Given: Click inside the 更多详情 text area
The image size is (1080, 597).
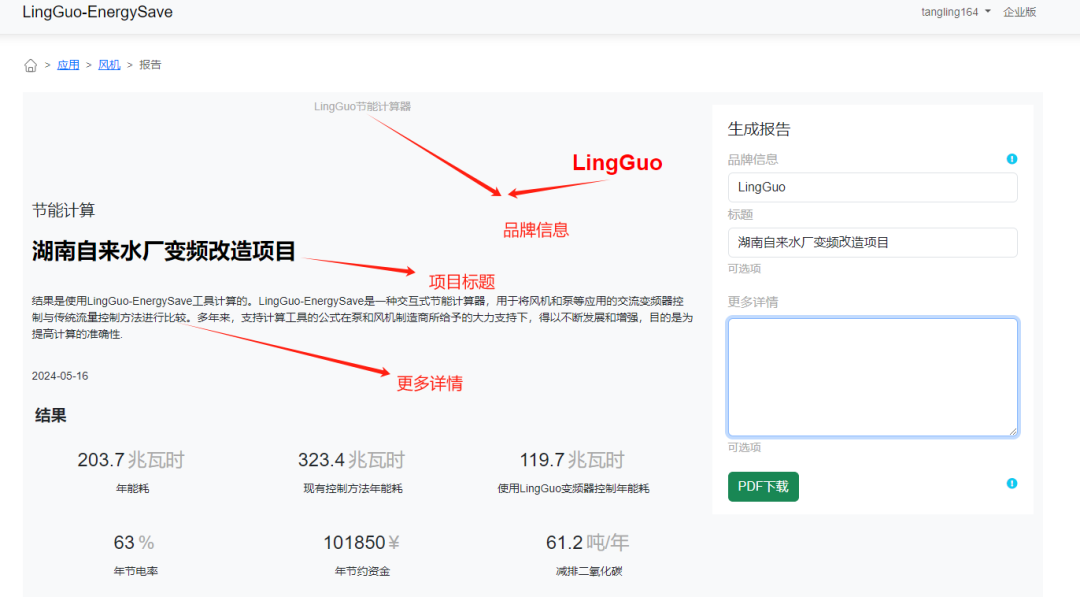Looking at the screenshot, I should 873,377.
